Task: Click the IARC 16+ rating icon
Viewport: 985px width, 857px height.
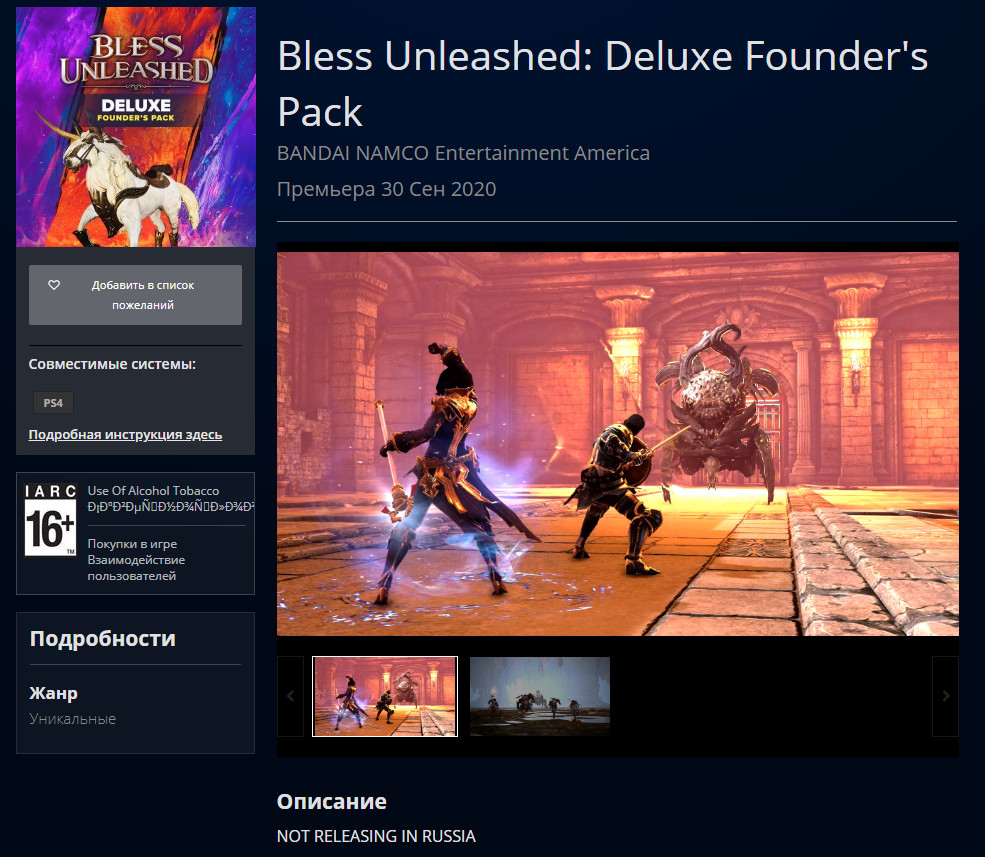Action: pyautogui.click(x=50, y=520)
